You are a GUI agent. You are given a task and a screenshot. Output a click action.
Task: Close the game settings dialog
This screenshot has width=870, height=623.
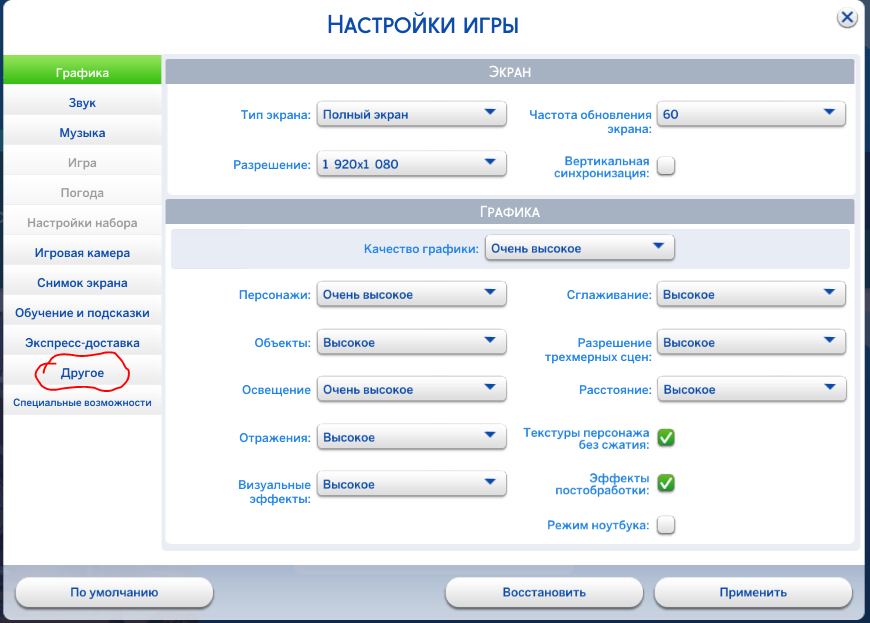point(847,18)
